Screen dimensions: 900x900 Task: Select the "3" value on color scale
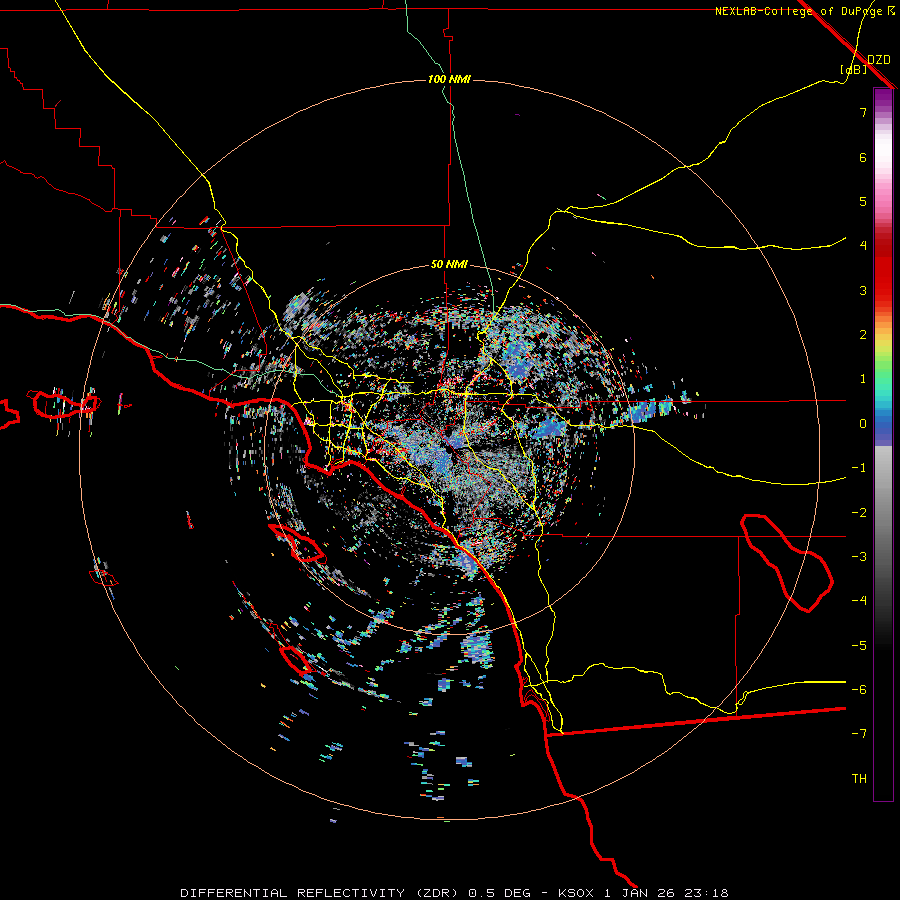(863, 290)
